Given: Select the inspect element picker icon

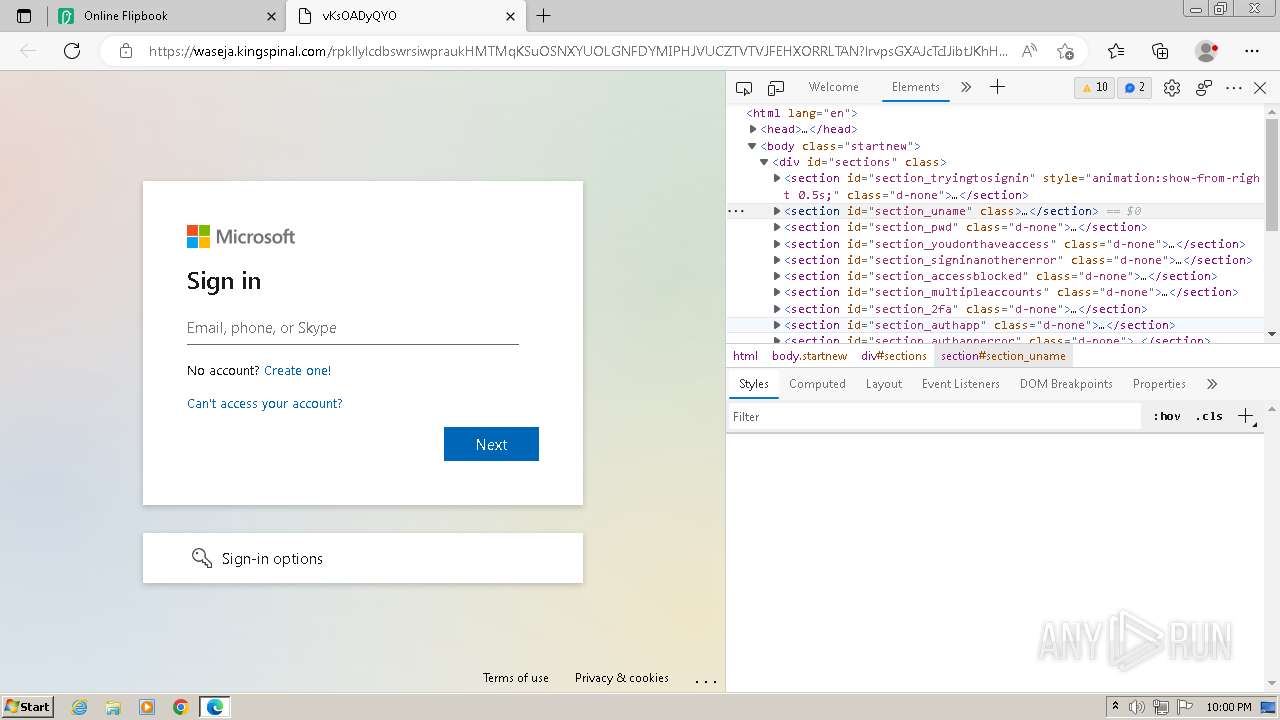Looking at the screenshot, I should click(x=744, y=88).
